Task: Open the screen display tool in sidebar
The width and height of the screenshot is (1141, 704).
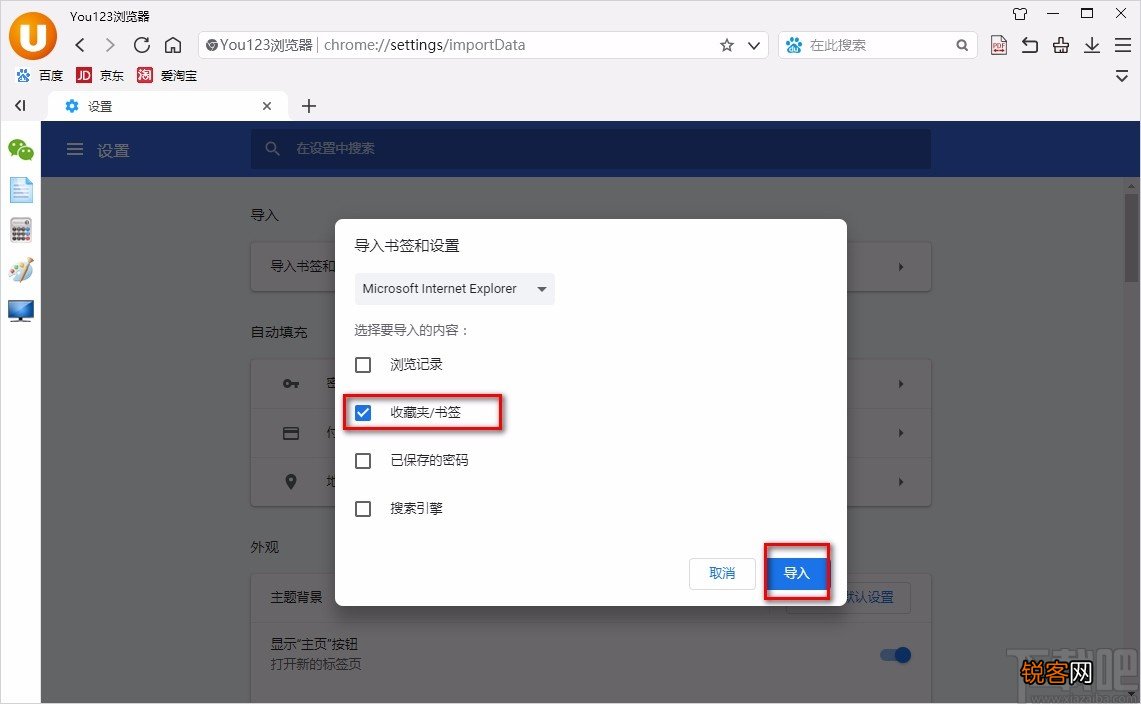Action: click(20, 311)
